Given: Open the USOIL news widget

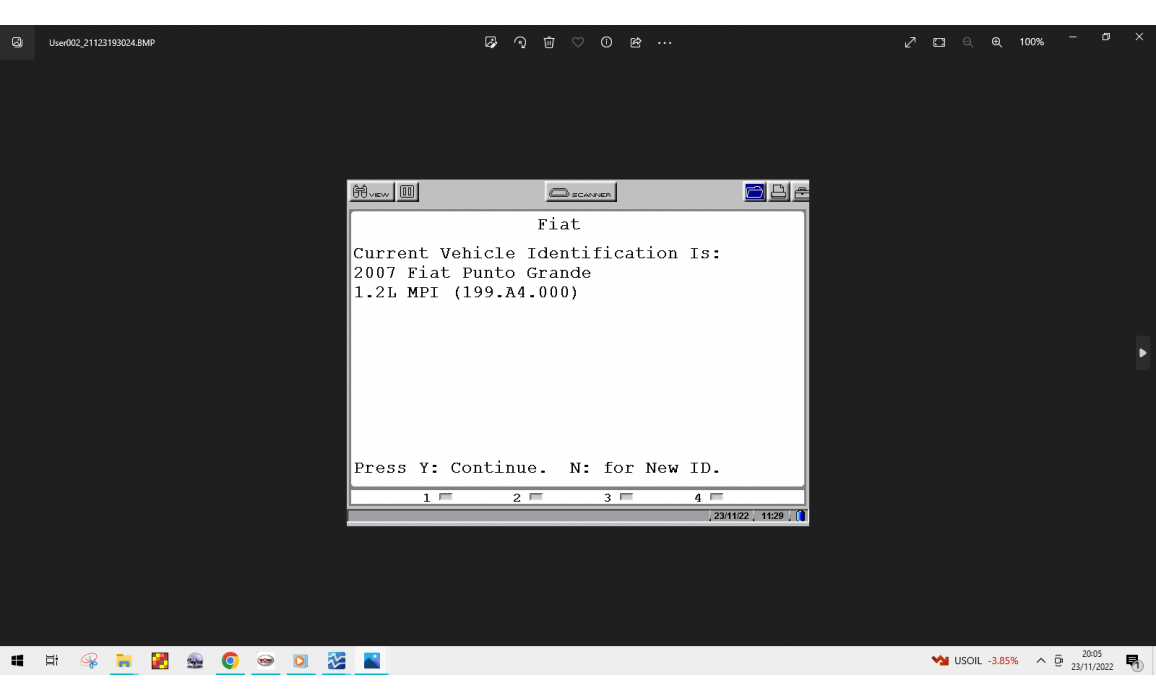Looking at the screenshot, I should [975, 661].
